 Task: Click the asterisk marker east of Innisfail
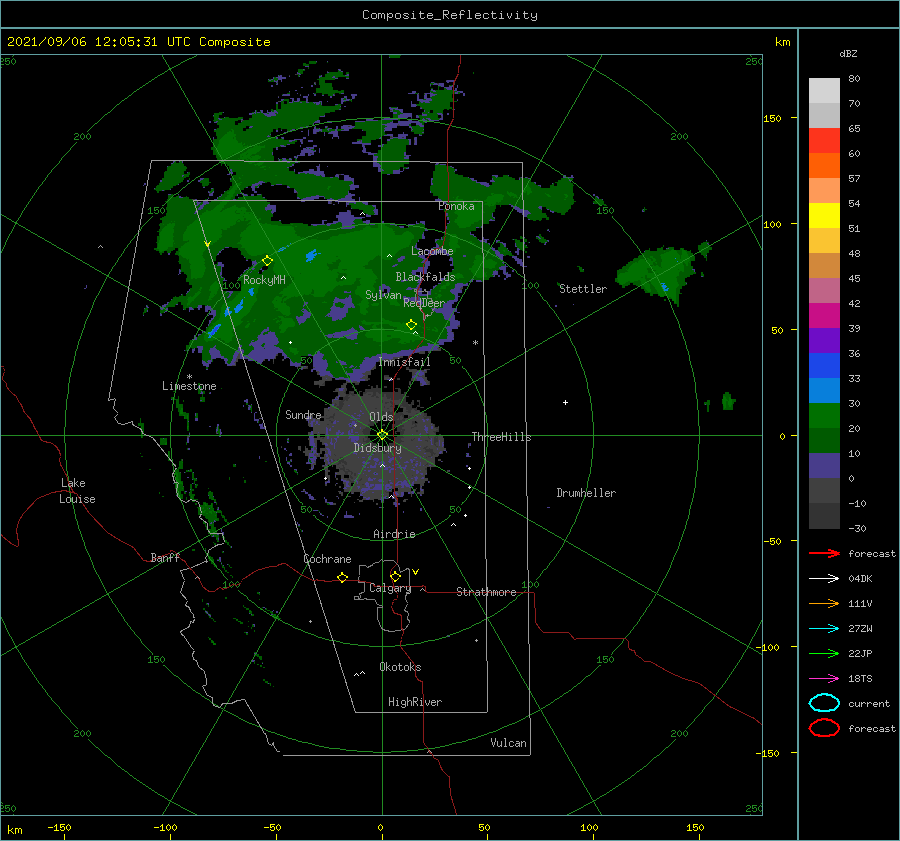pos(475,343)
